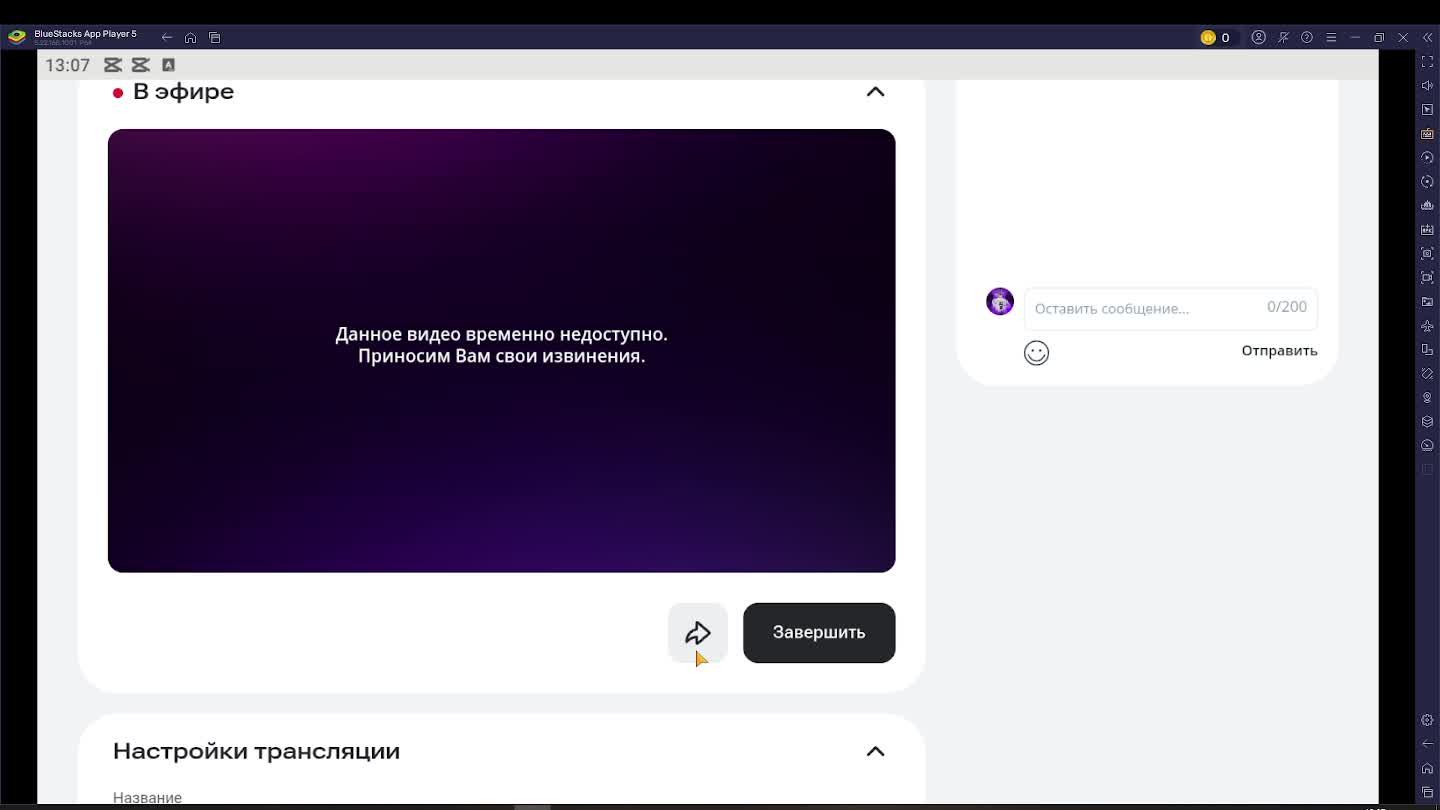Click the home icon at sidebar bottom

coord(1427,768)
